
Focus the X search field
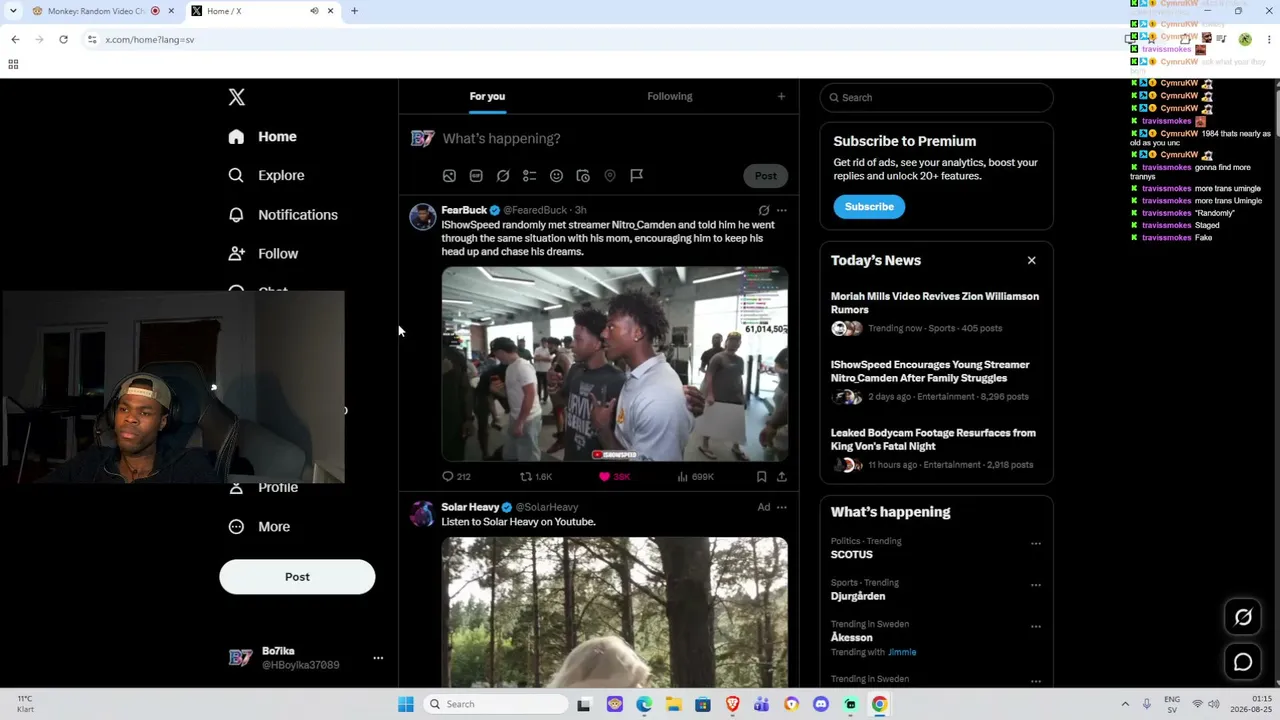tap(937, 98)
